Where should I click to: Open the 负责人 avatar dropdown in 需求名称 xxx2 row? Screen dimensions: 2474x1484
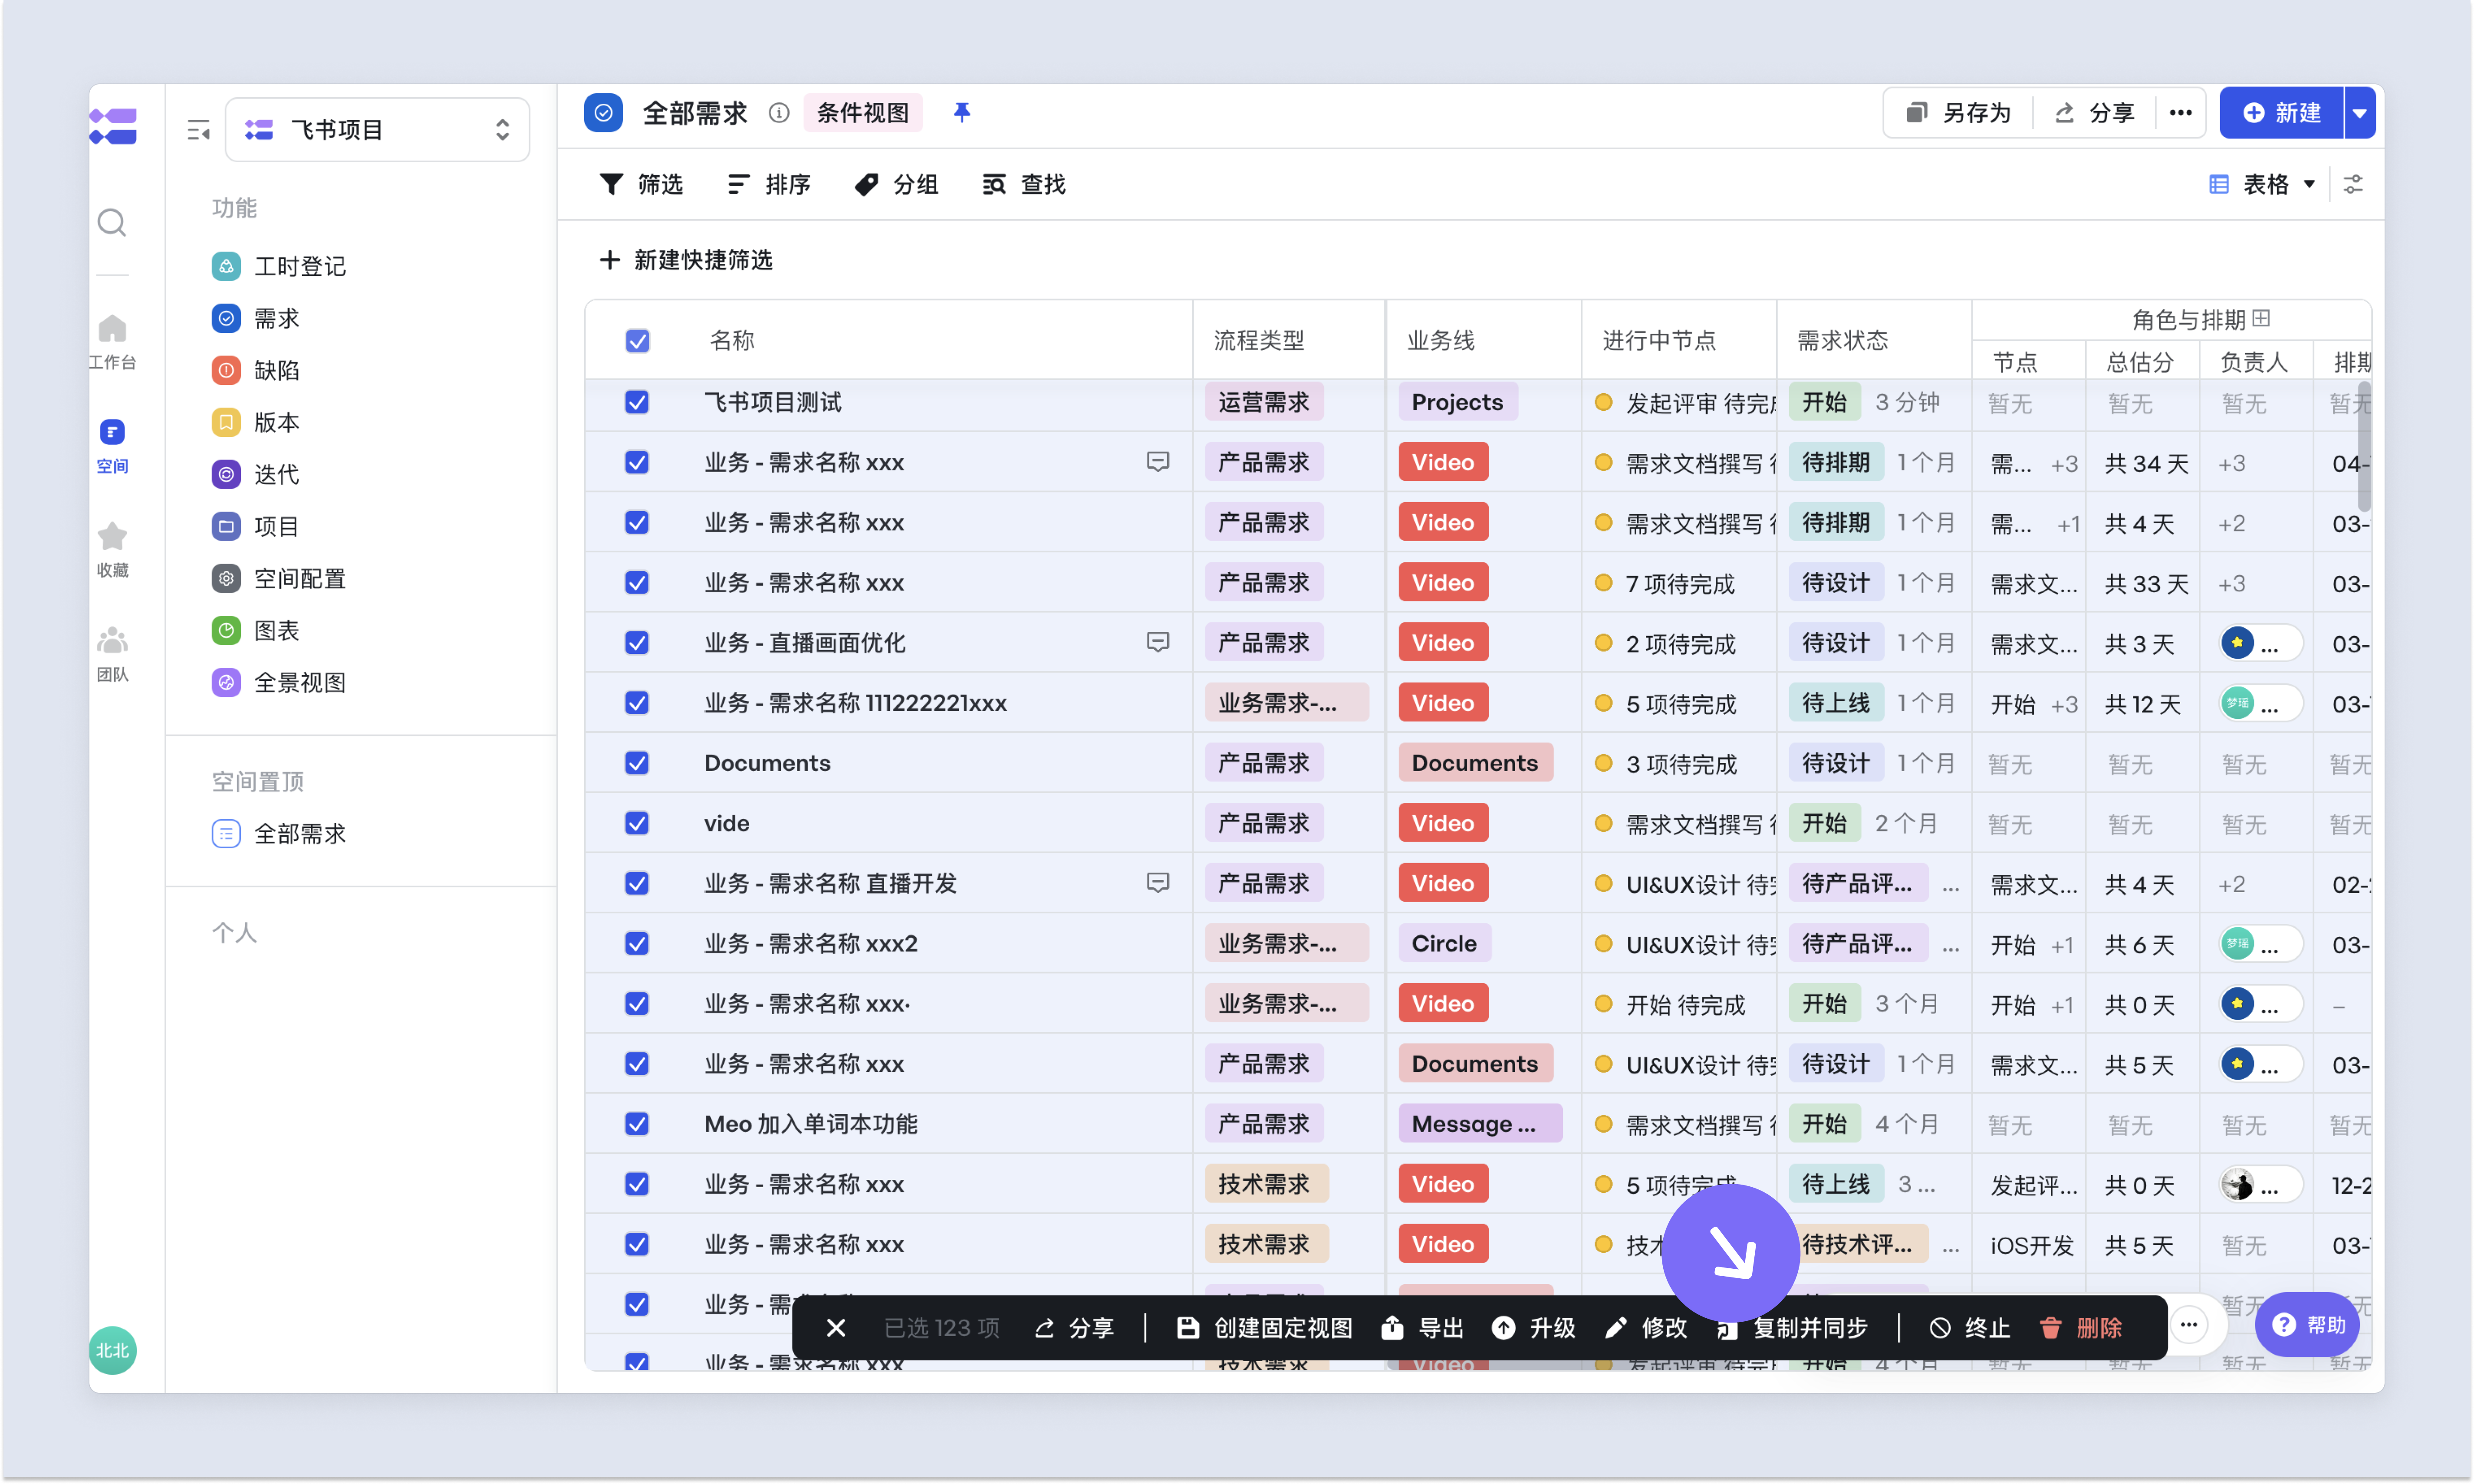2260,944
